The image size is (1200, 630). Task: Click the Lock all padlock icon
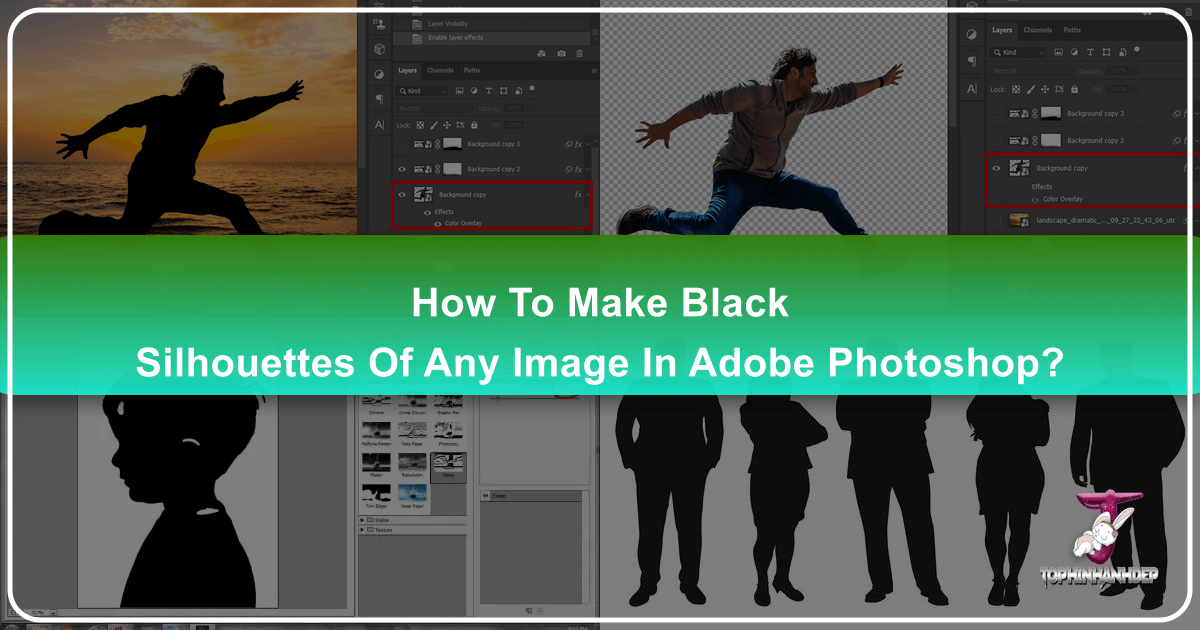[x=474, y=125]
